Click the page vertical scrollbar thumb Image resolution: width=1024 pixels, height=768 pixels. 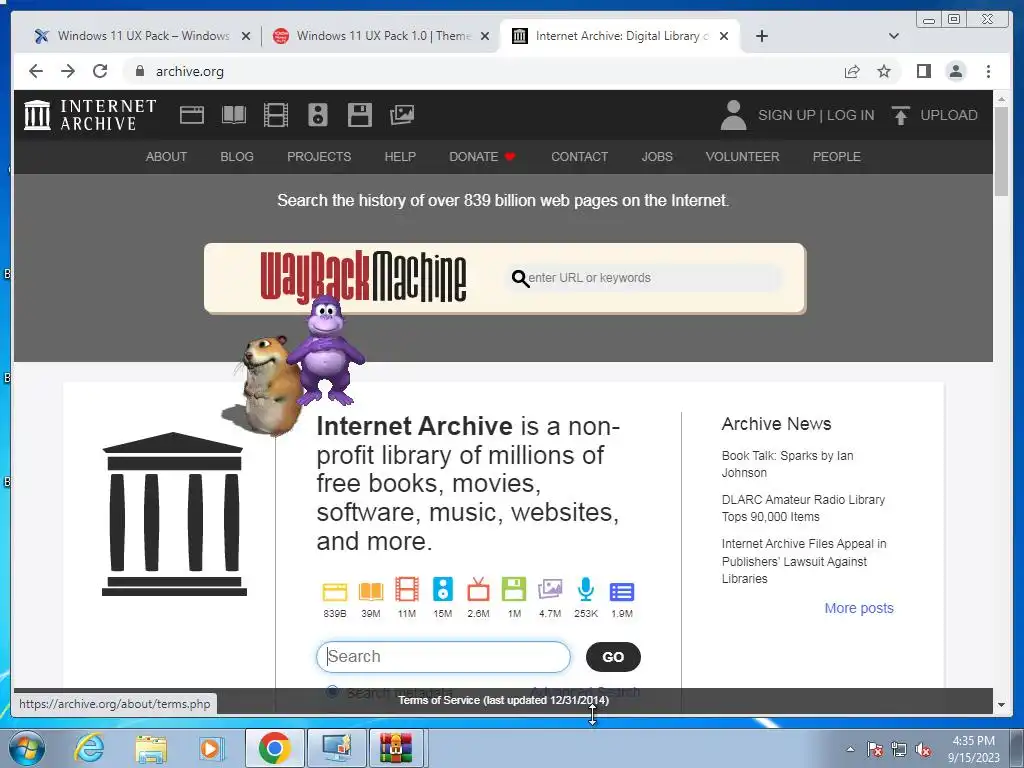pos(1001,150)
